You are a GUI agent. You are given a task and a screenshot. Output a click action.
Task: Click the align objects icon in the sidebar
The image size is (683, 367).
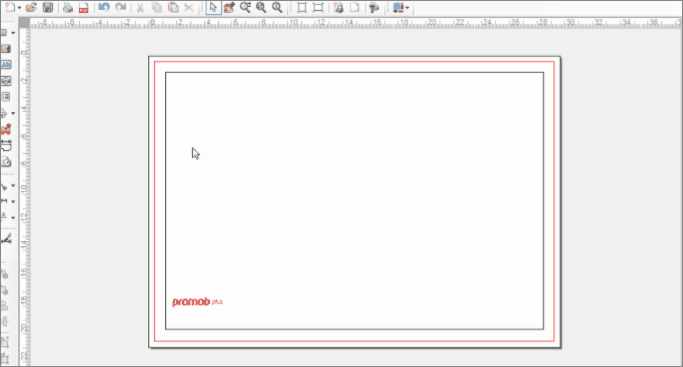(5, 306)
